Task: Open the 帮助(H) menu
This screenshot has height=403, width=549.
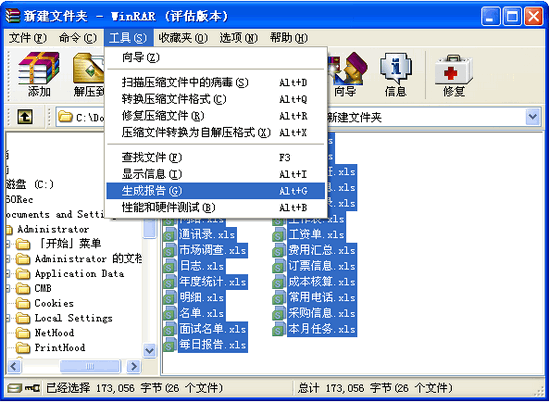Action: (289, 38)
